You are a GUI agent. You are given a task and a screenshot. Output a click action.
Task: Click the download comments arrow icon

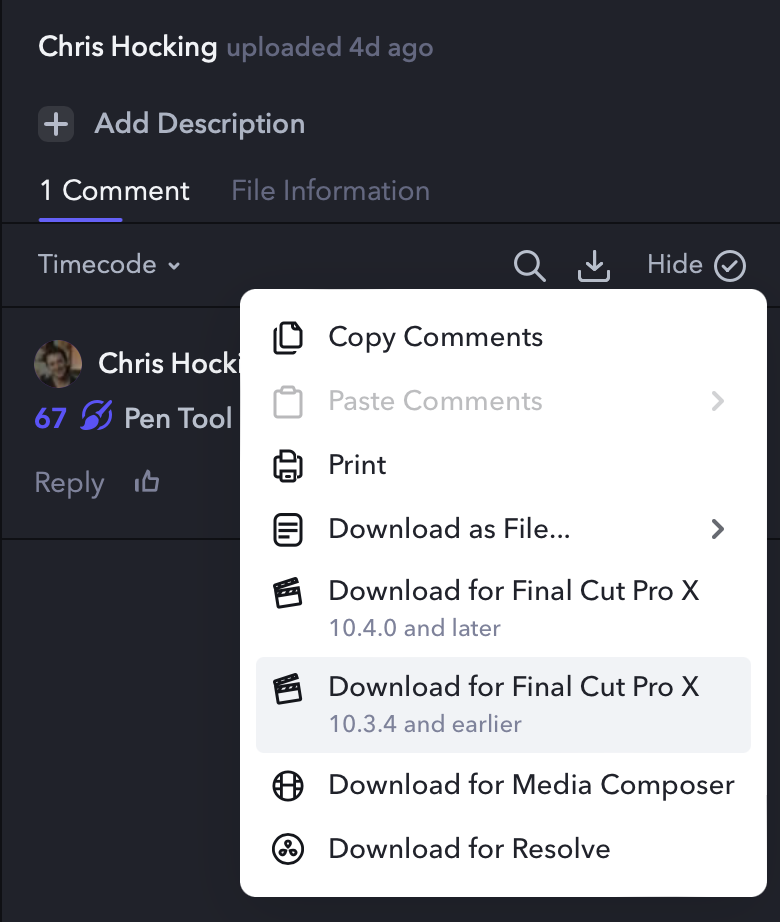pyautogui.click(x=594, y=266)
